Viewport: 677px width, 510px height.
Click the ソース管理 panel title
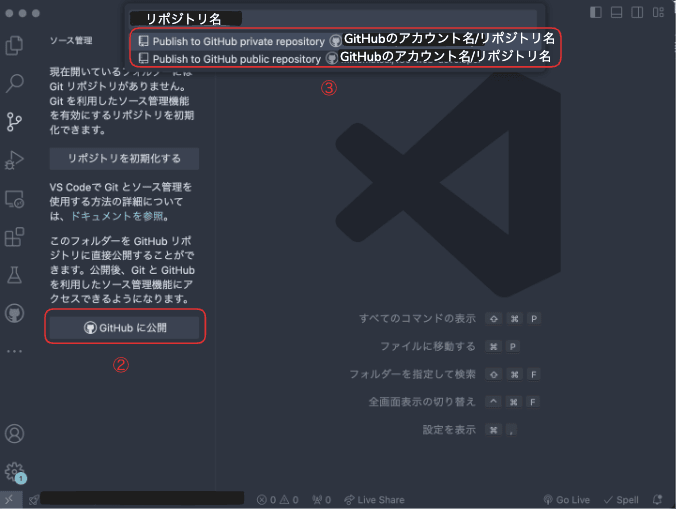click(71, 41)
